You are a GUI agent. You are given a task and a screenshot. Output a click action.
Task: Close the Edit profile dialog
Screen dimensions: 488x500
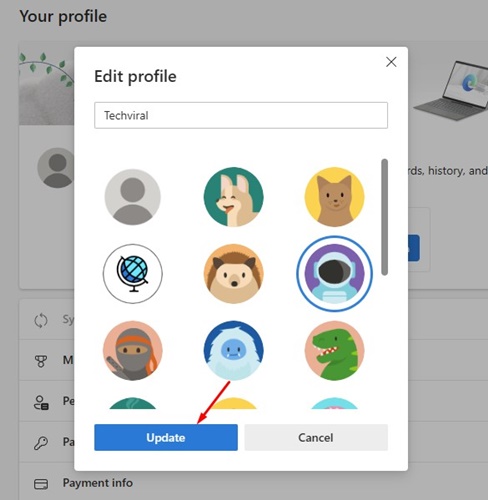(x=391, y=62)
